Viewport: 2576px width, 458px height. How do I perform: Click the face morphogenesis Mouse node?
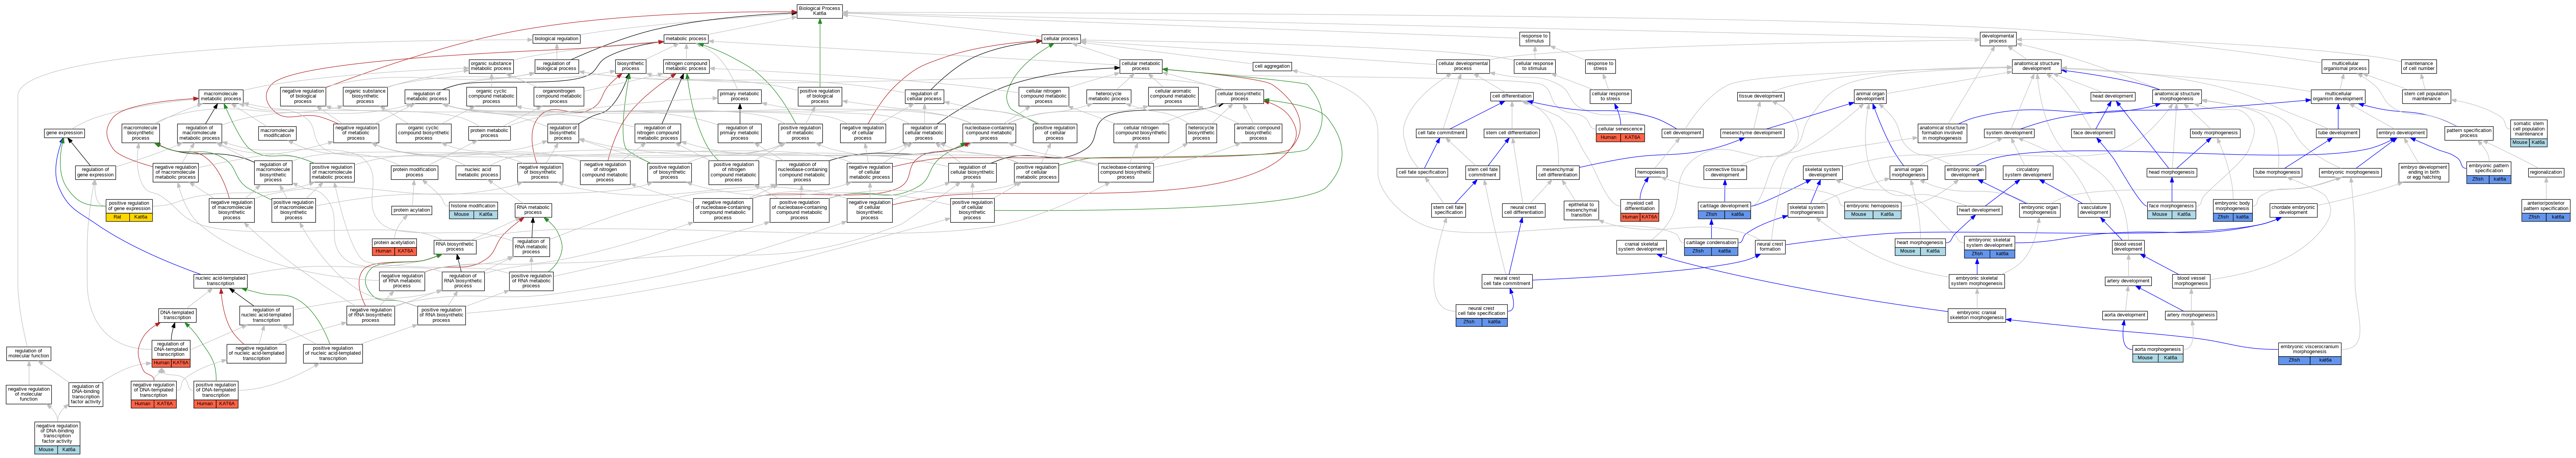coord(2171,210)
